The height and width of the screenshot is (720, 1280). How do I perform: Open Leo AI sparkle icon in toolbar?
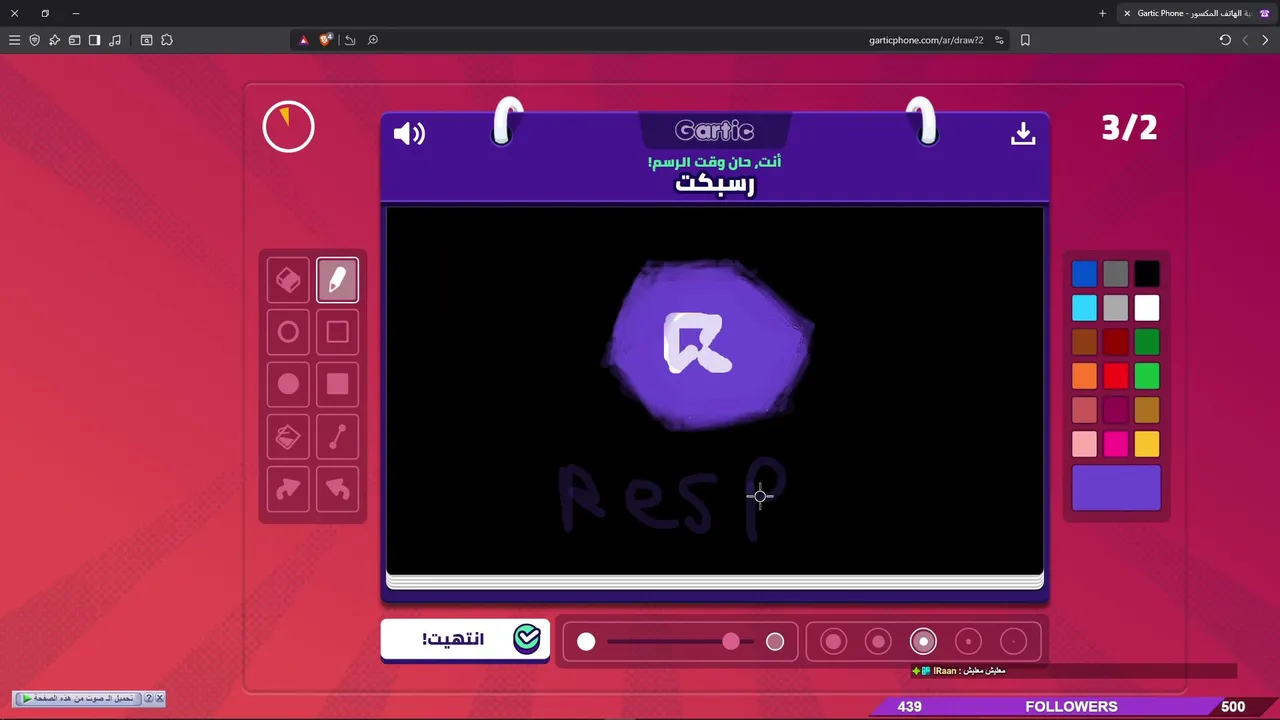click(54, 40)
